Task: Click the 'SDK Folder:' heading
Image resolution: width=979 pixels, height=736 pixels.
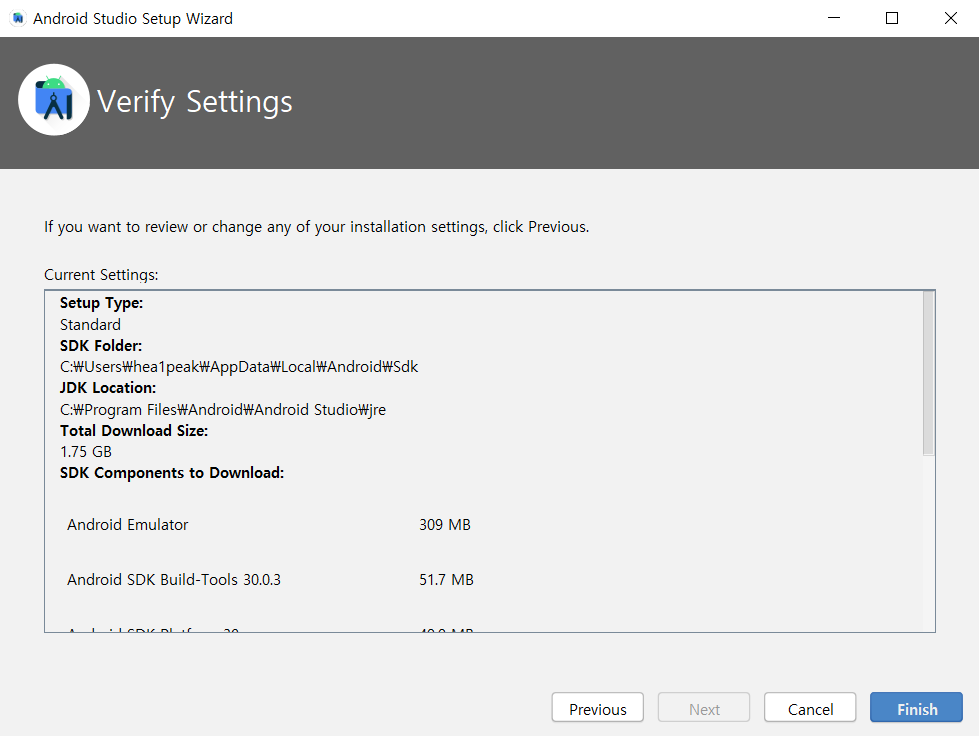Action: tap(101, 346)
